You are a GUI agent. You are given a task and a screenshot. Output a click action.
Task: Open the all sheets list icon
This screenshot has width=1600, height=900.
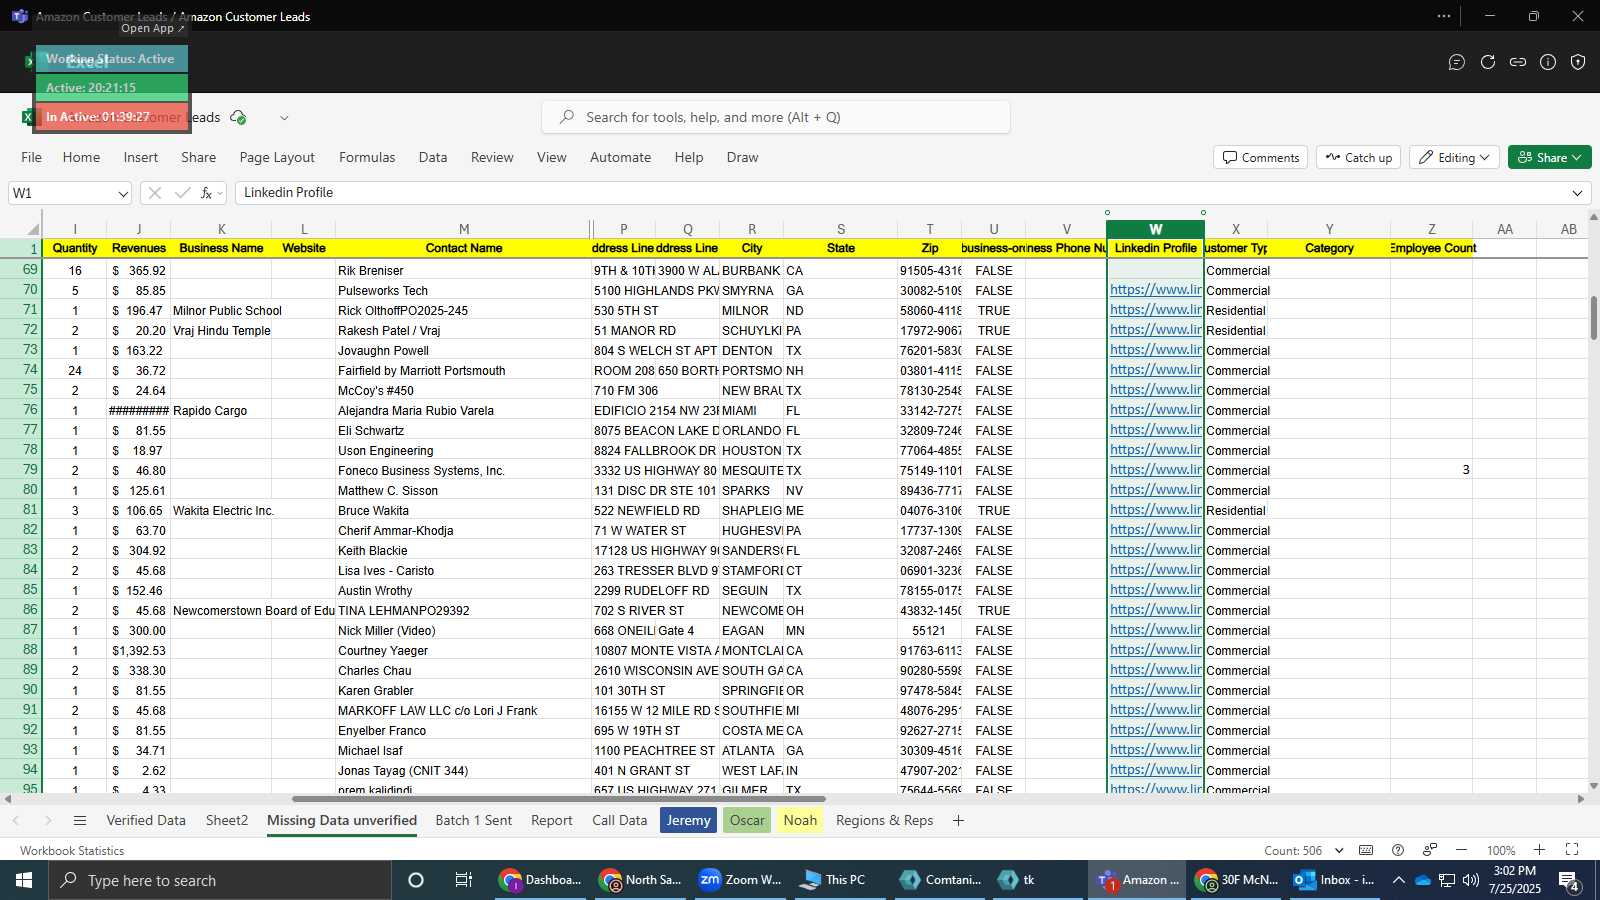coord(80,821)
